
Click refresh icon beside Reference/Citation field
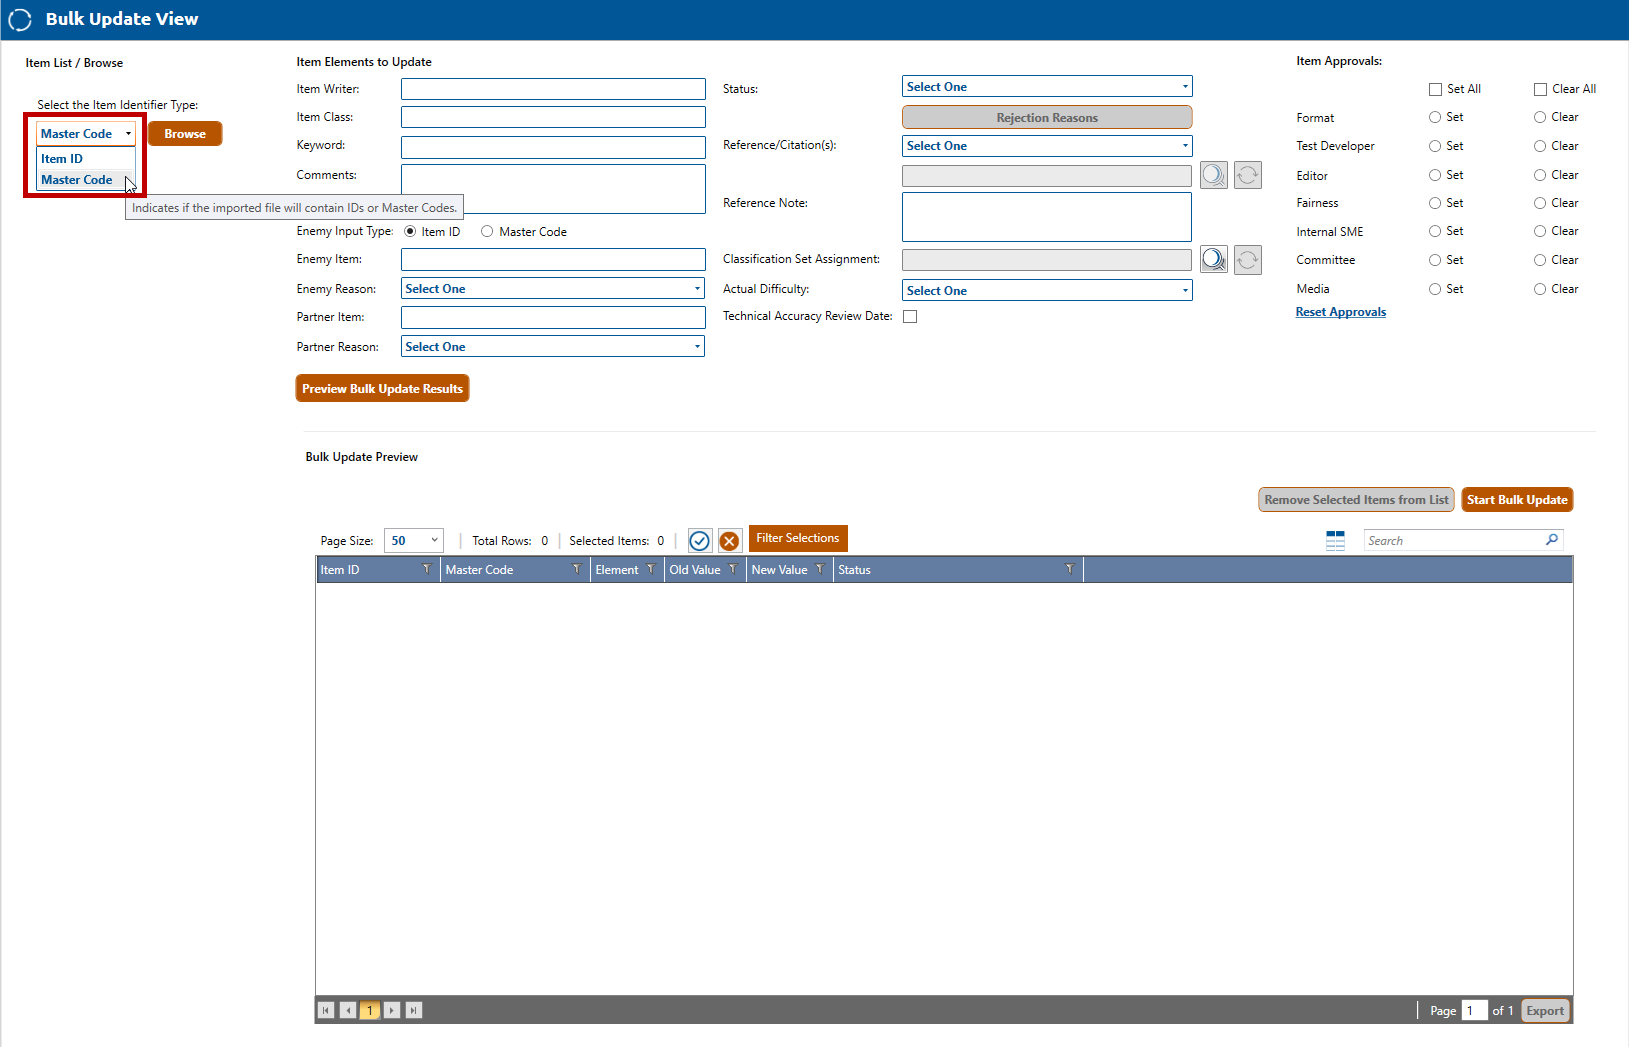coord(1247,175)
